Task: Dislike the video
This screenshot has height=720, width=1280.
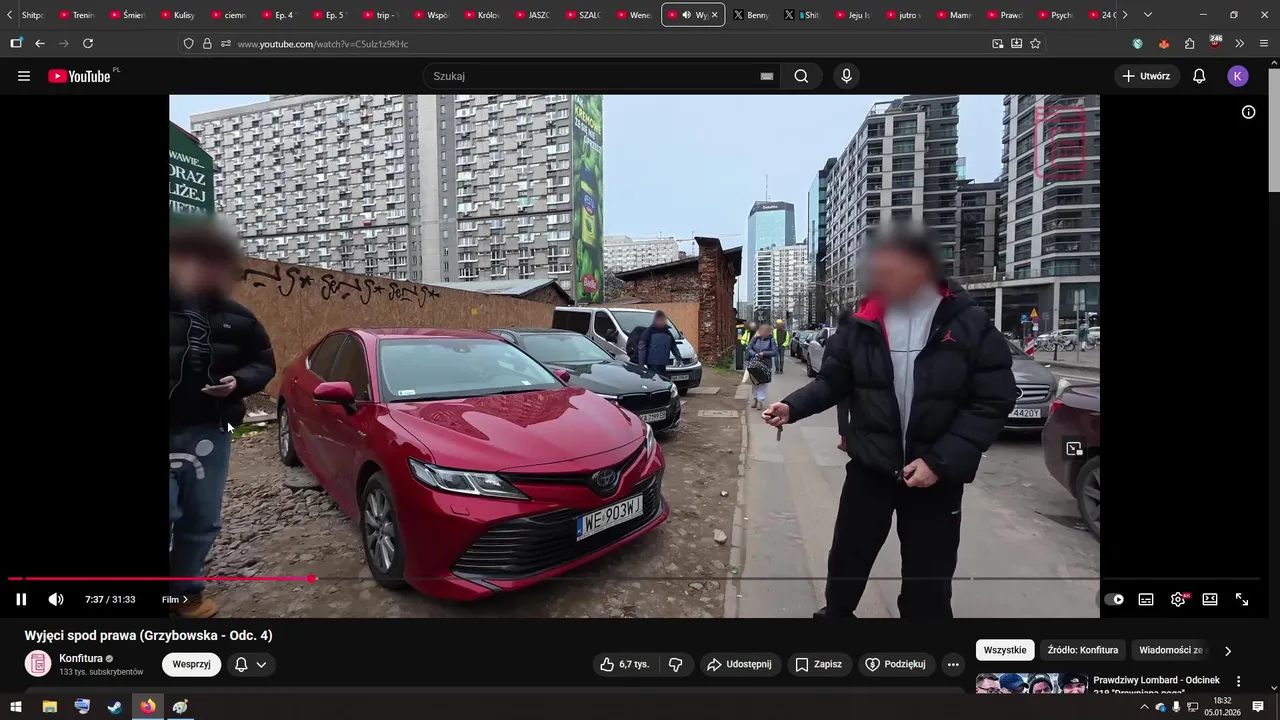Action: [x=675, y=664]
